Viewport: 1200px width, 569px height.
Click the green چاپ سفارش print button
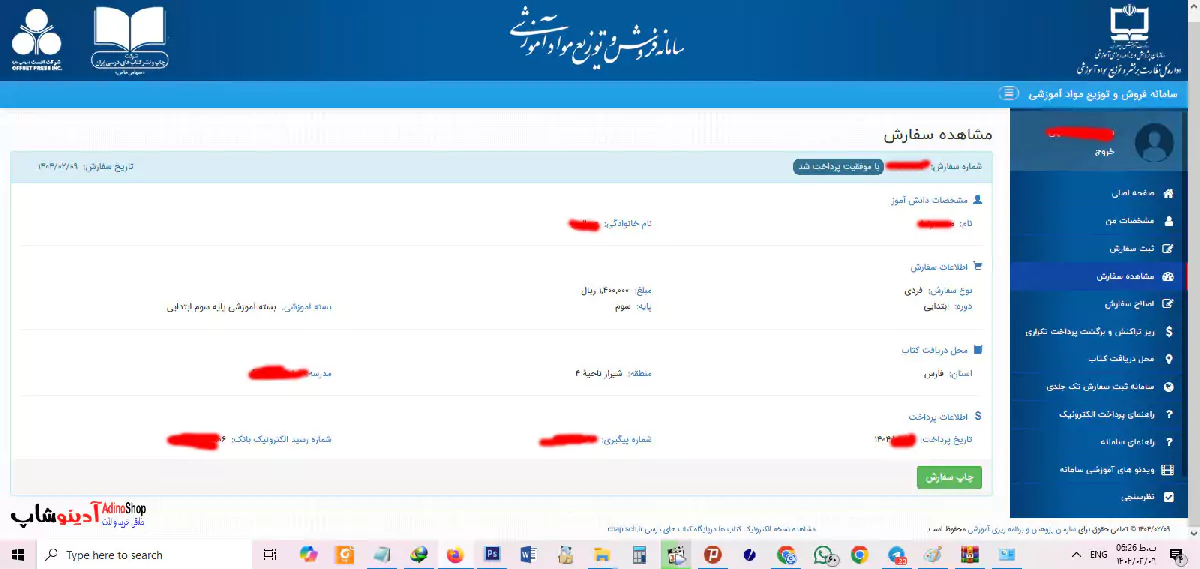pyautogui.click(x=949, y=478)
